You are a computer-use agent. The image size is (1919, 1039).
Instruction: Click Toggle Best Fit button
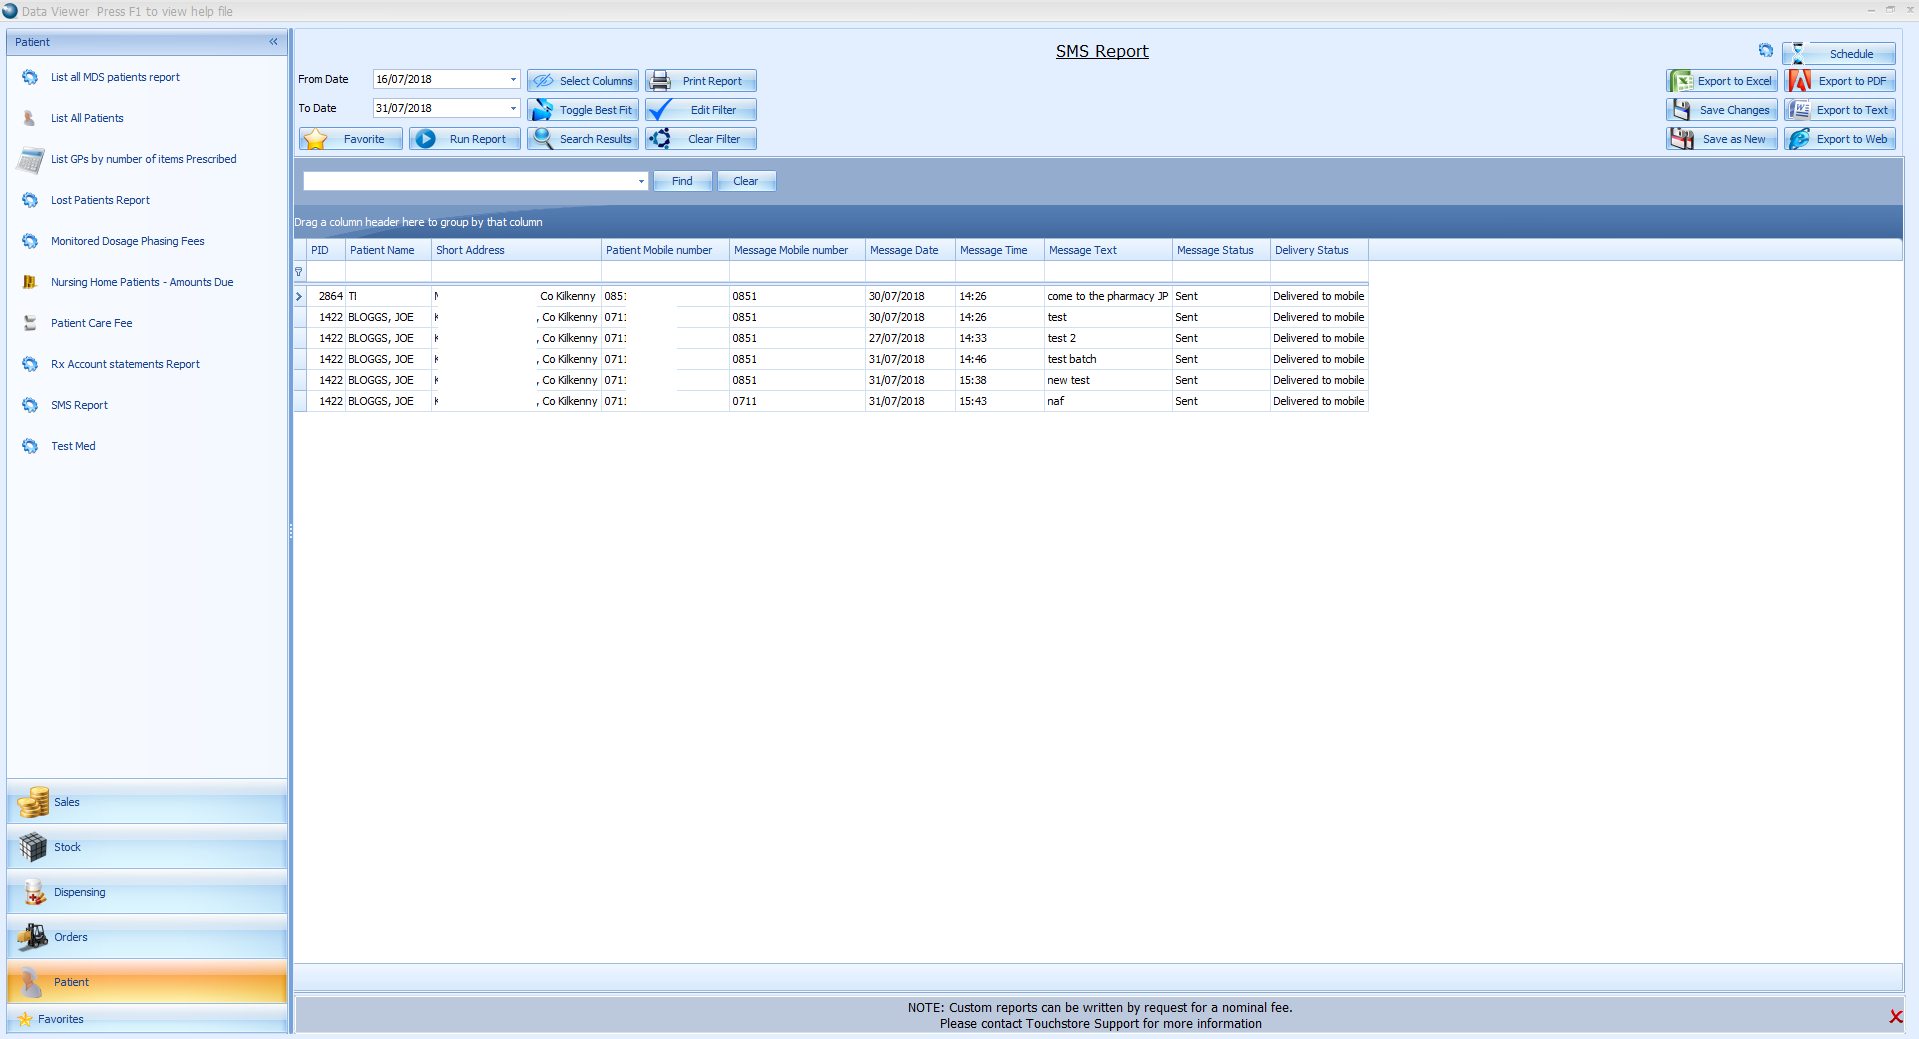click(x=583, y=110)
